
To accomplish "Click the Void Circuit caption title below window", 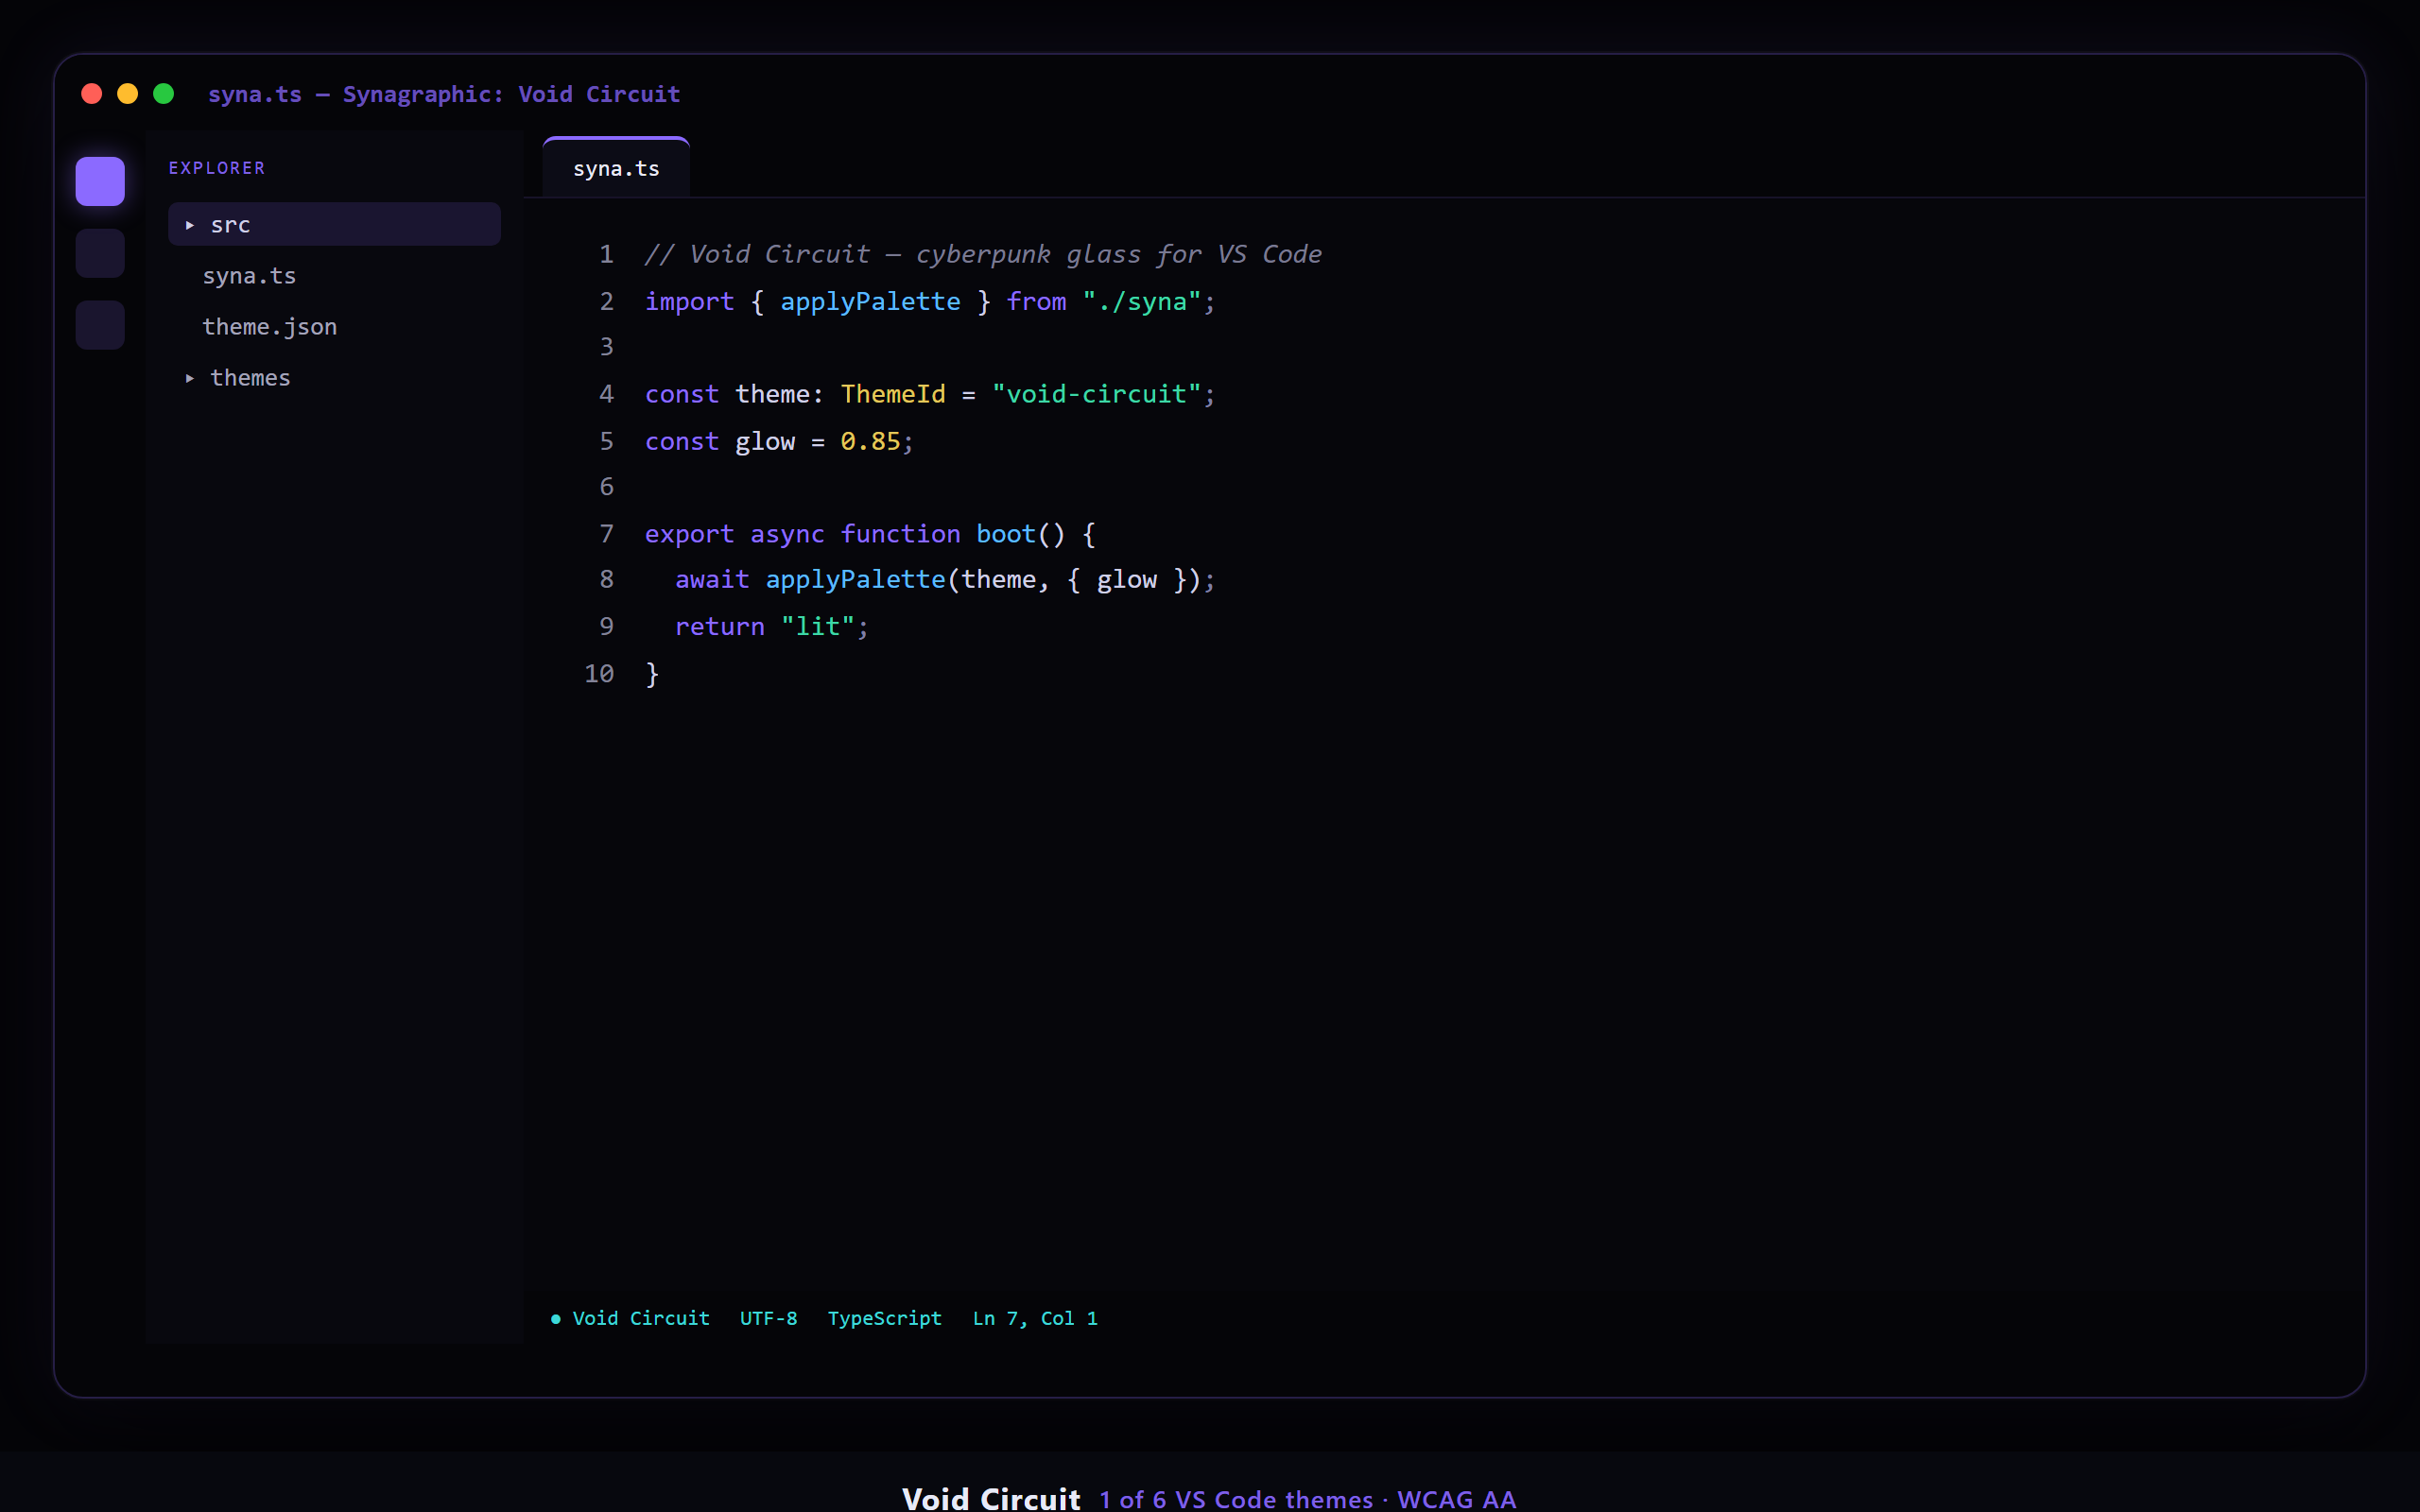I will pos(990,1498).
